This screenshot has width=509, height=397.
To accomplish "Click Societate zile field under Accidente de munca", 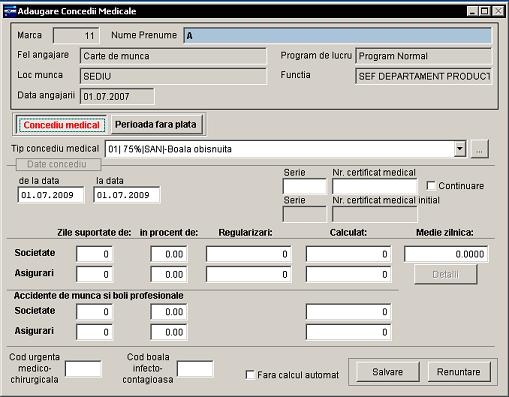I will 94,312.
